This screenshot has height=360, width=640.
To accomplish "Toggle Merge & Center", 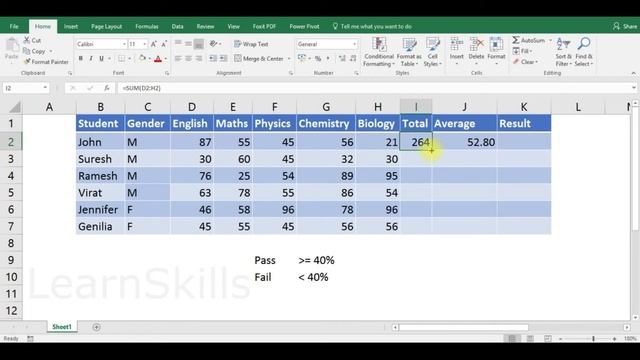I will (x=259, y=59).
